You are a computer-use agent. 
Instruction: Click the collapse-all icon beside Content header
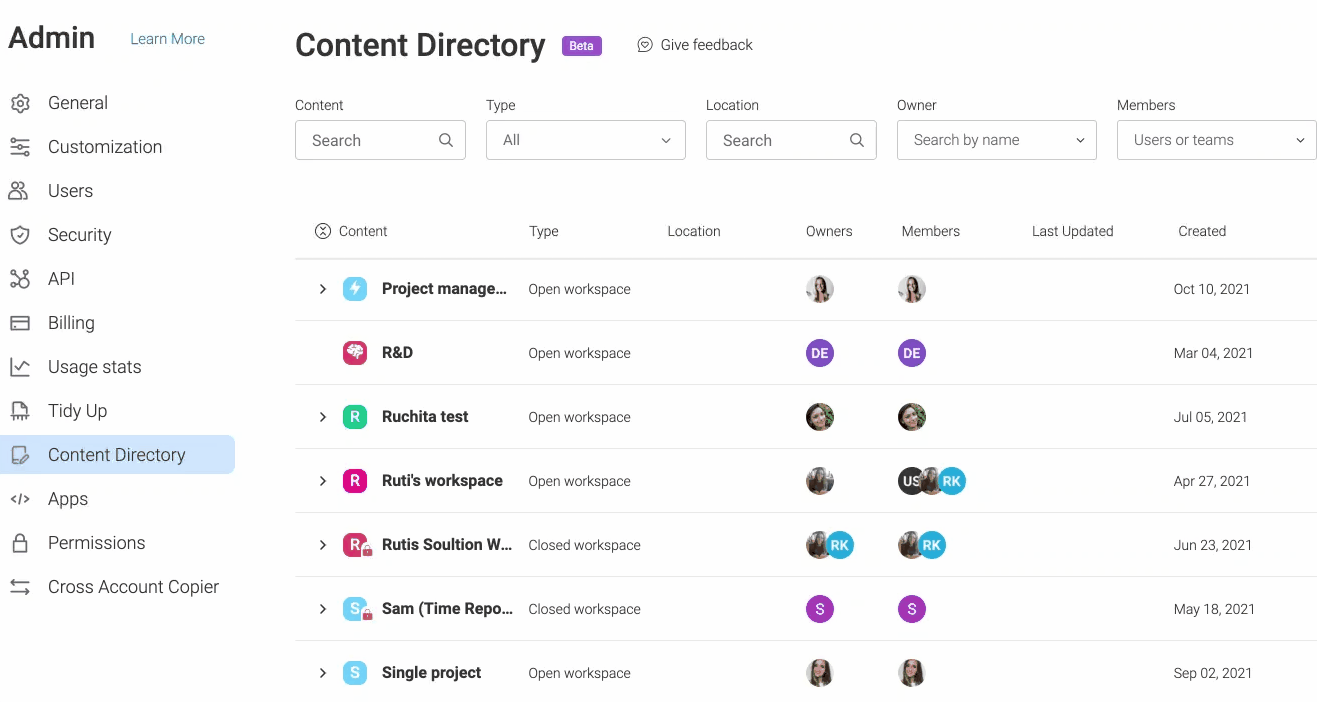[x=323, y=231]
